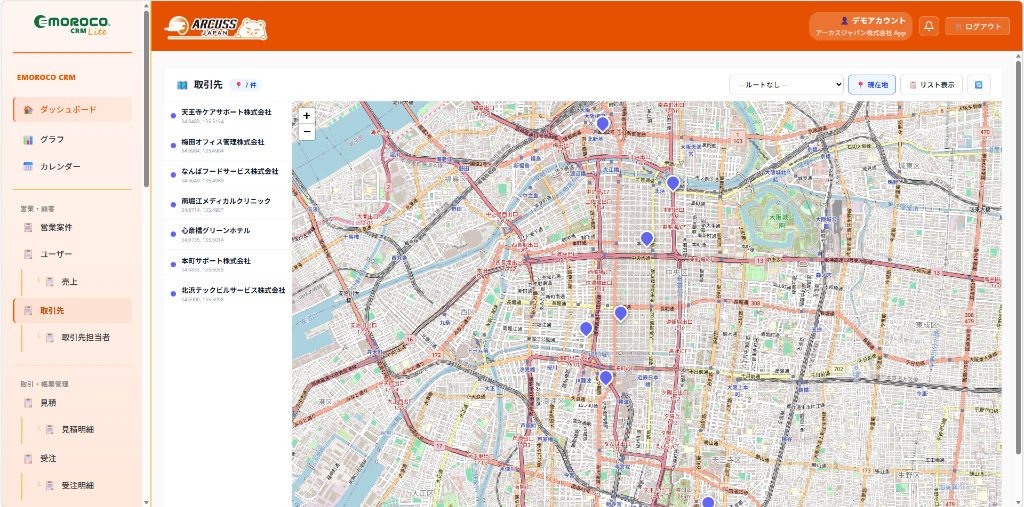Viewport: 1024px width, 507px height.
Task: Select 取引先 in the sidebar
Action: tap(72, 310)
